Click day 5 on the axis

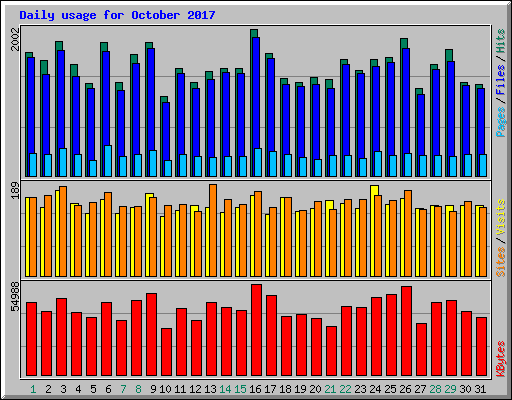pos(93,389)
